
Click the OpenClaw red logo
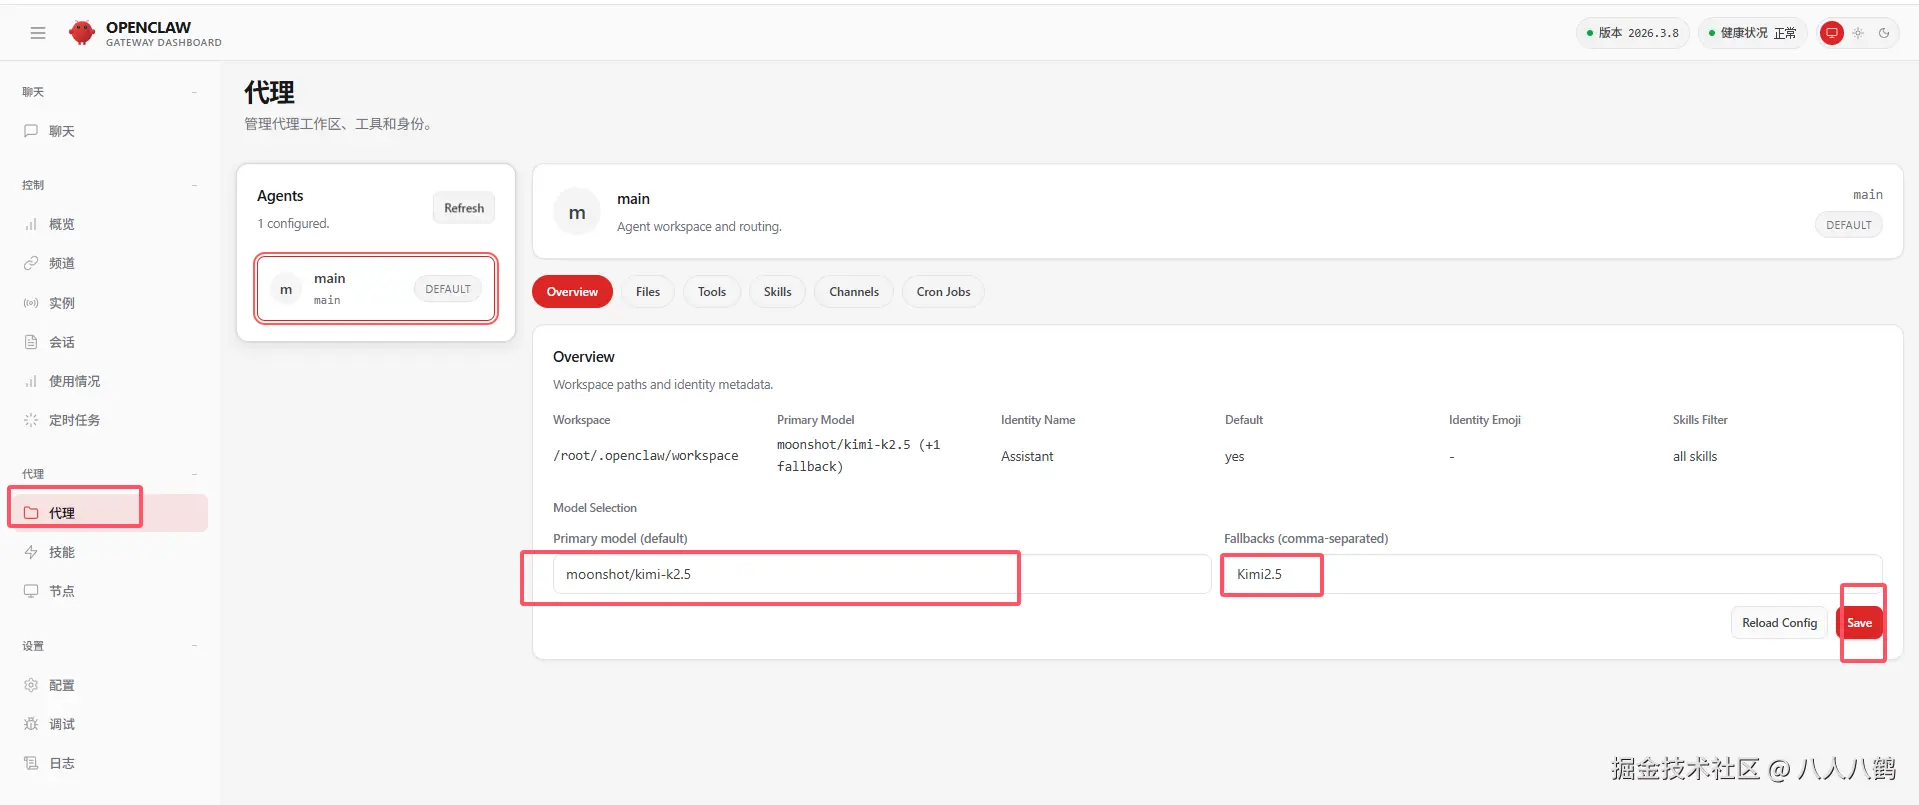(x=82, y=33)
